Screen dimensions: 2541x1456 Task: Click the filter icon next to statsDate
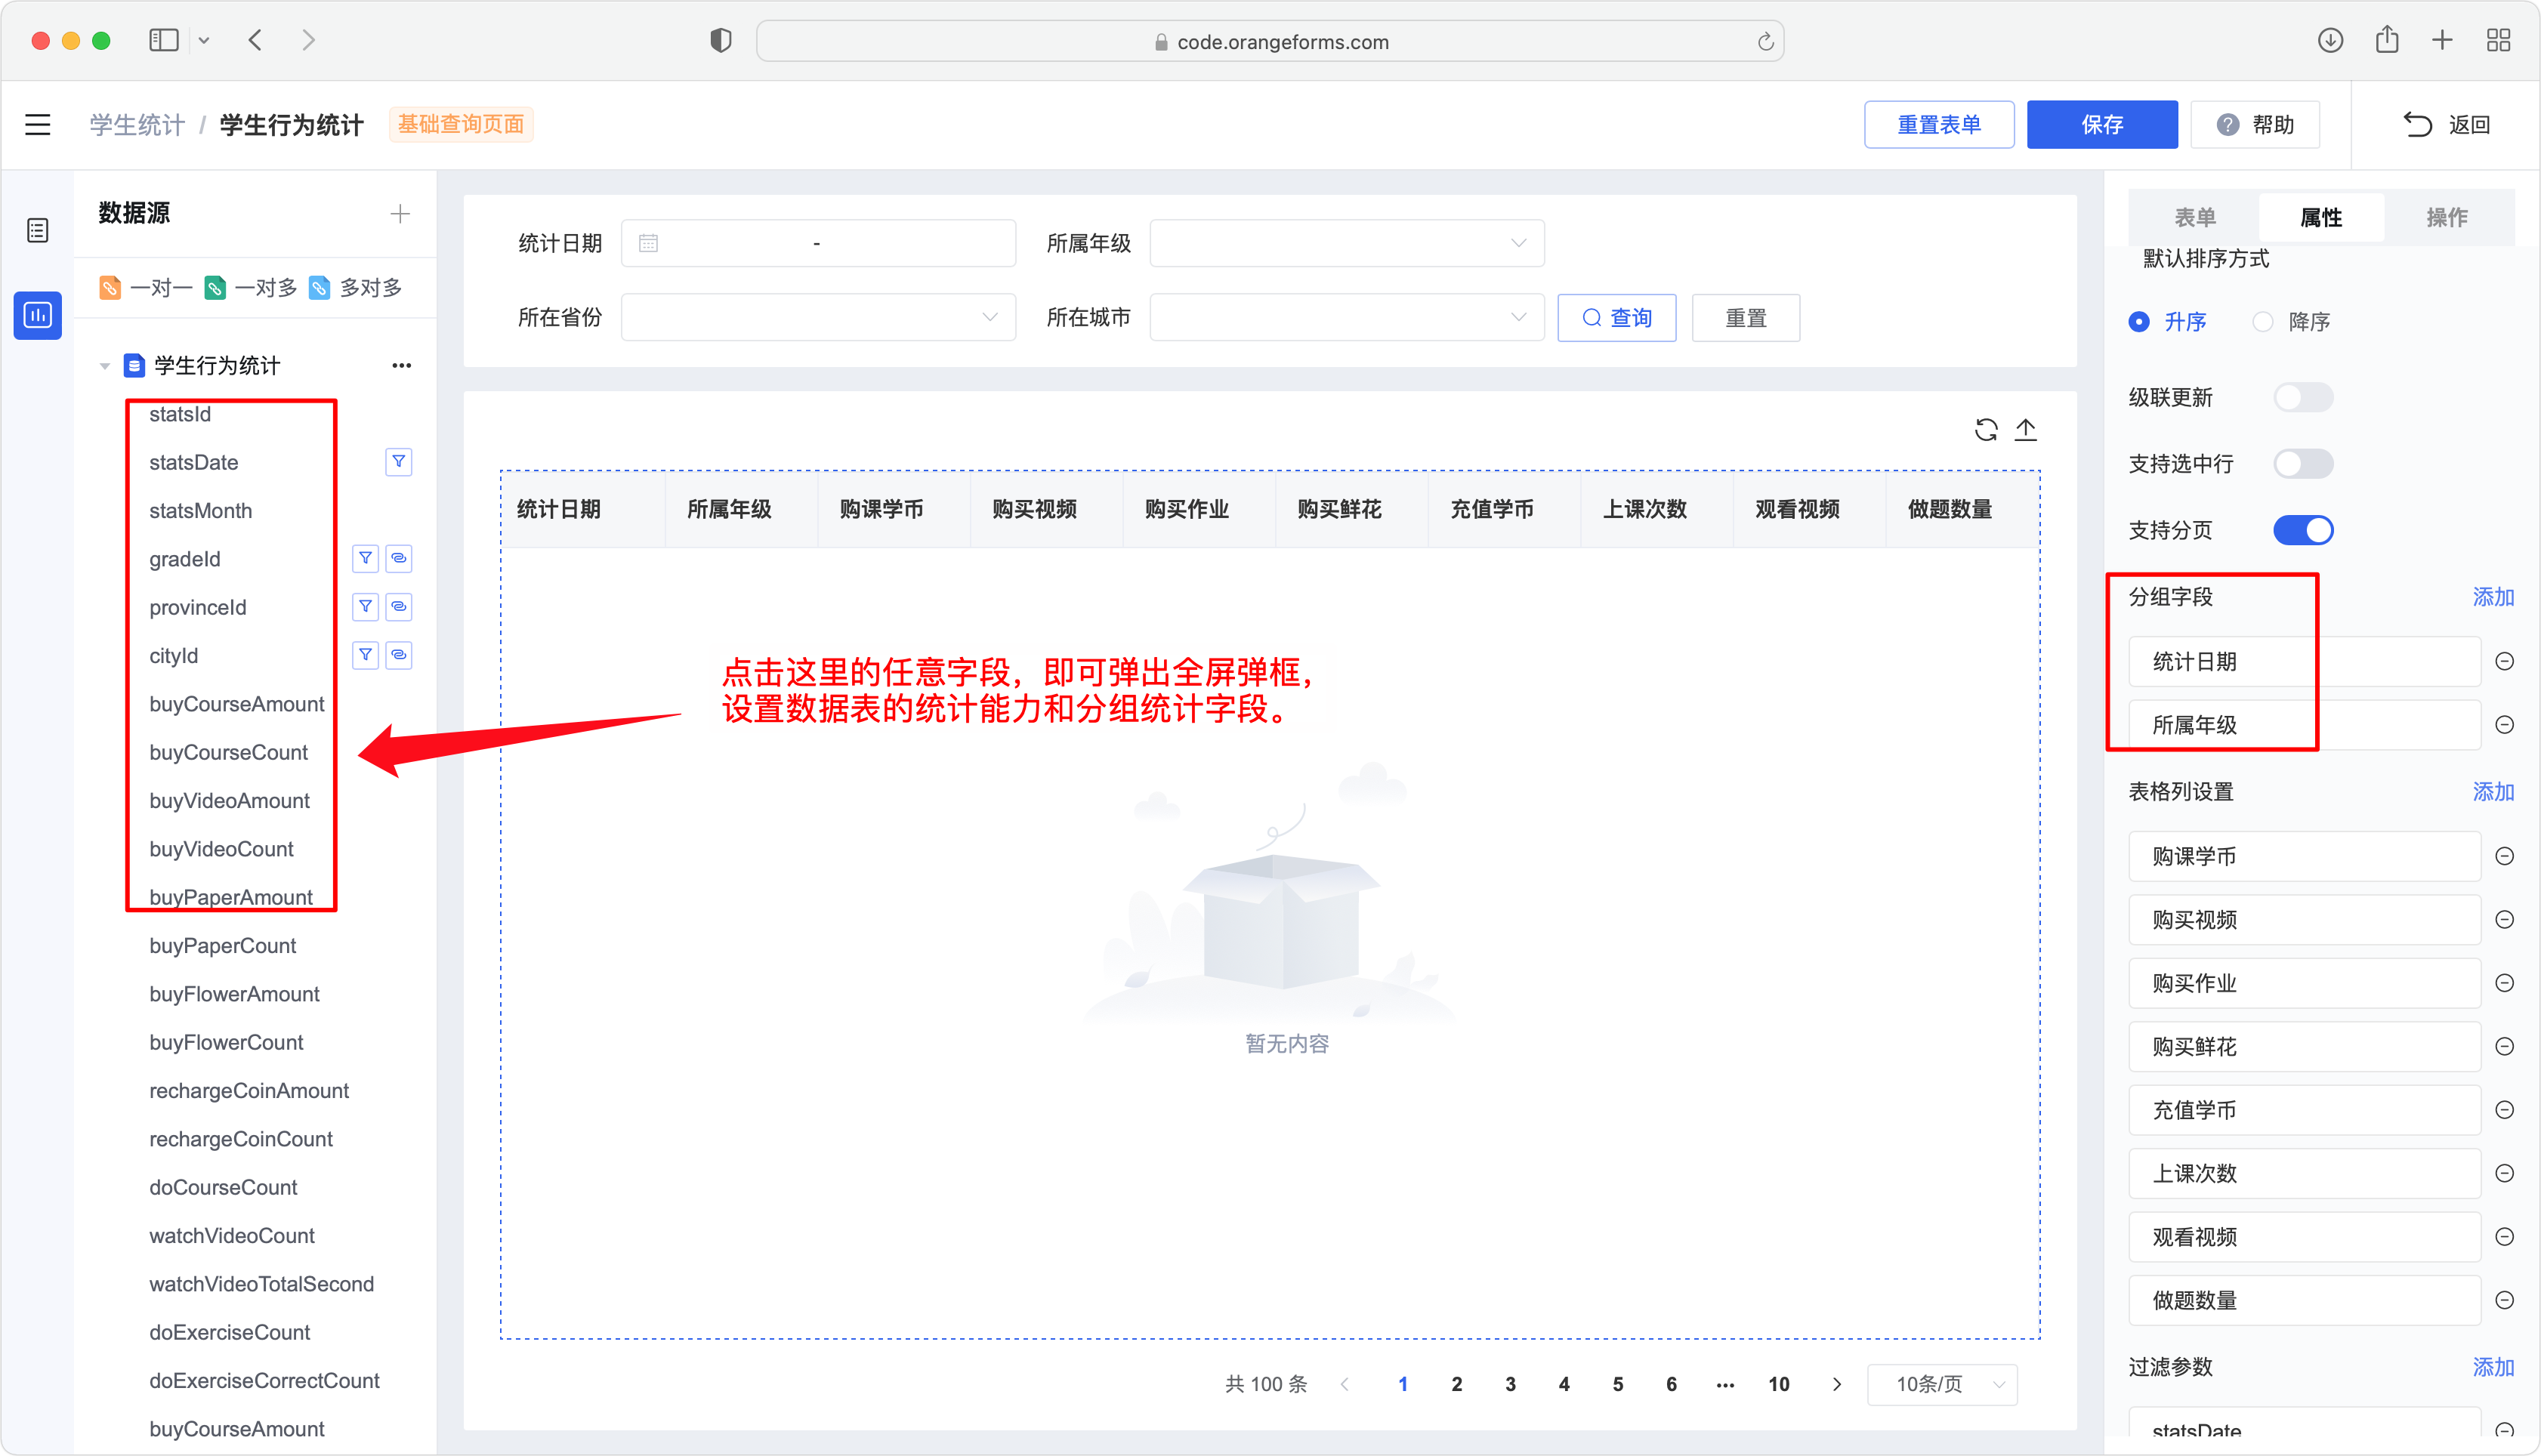(x=399, y=461)
